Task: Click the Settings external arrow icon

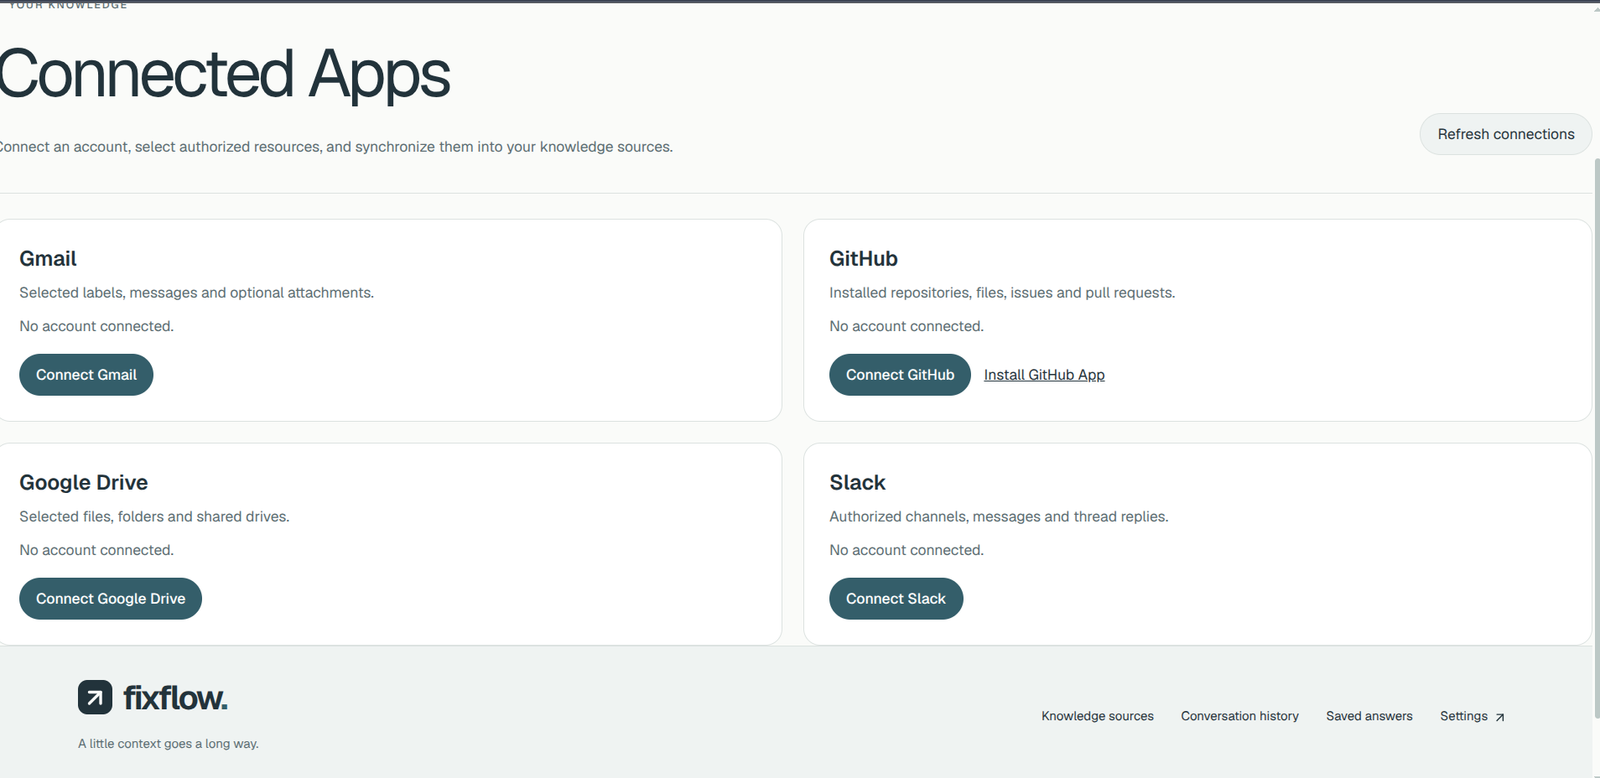Action: pos(1499,717)
